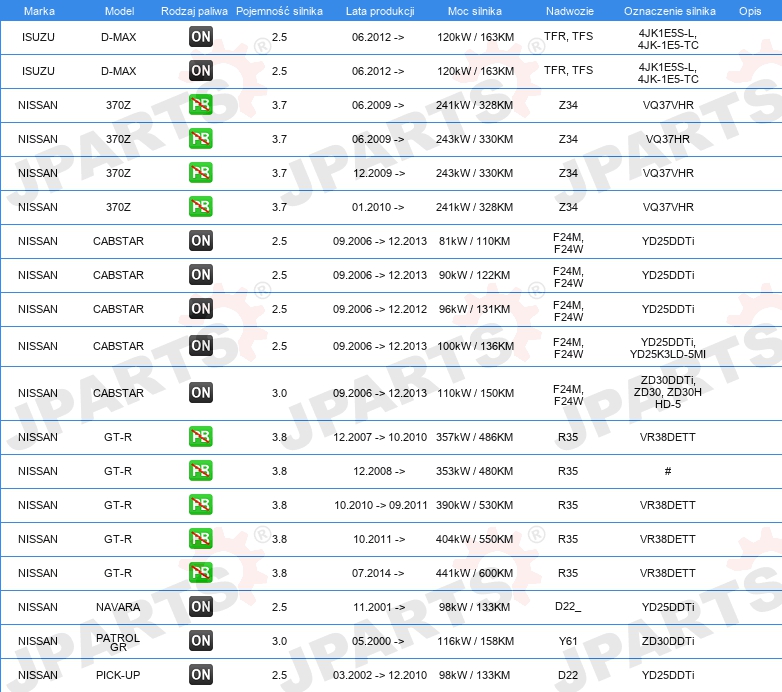Click the 09.2006 -> 12.2012 date cell
The width and height of the screenshot is (782, 692).
[x=380, y=310]
